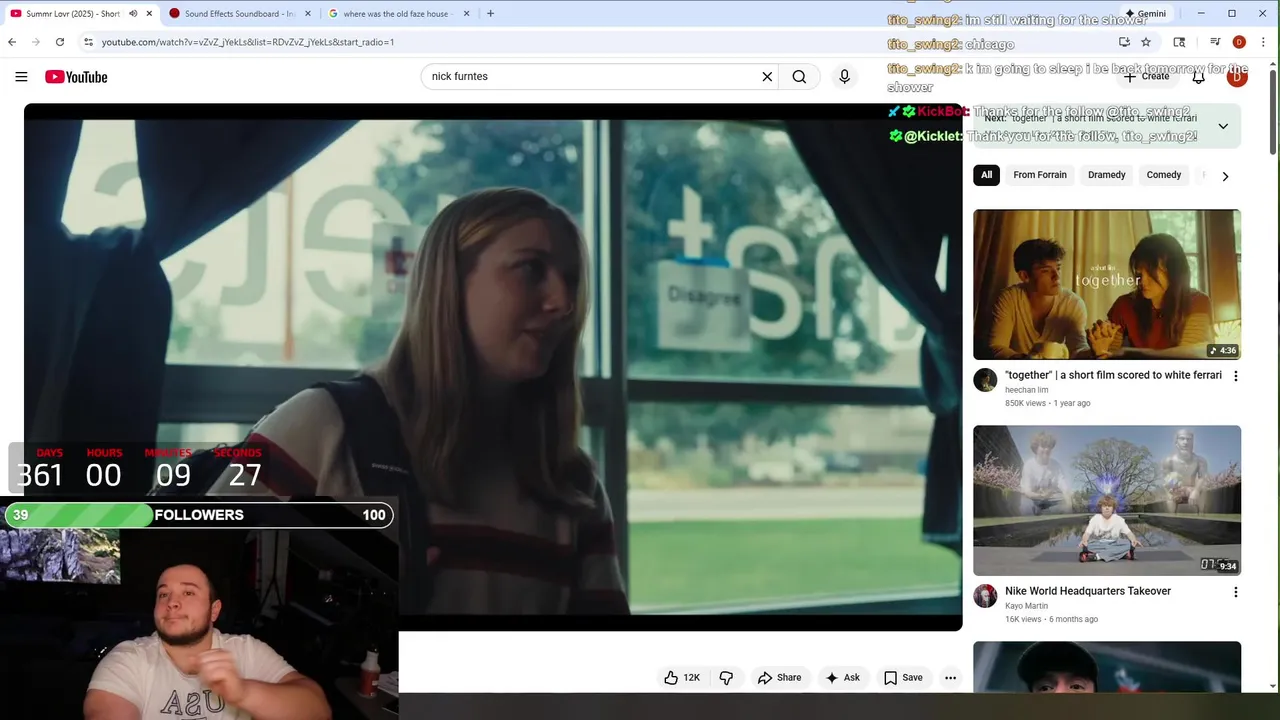Image resolution: width=1280 pixels, height=720 pixels.
Task: Open more actions below video
Action: 950,678
